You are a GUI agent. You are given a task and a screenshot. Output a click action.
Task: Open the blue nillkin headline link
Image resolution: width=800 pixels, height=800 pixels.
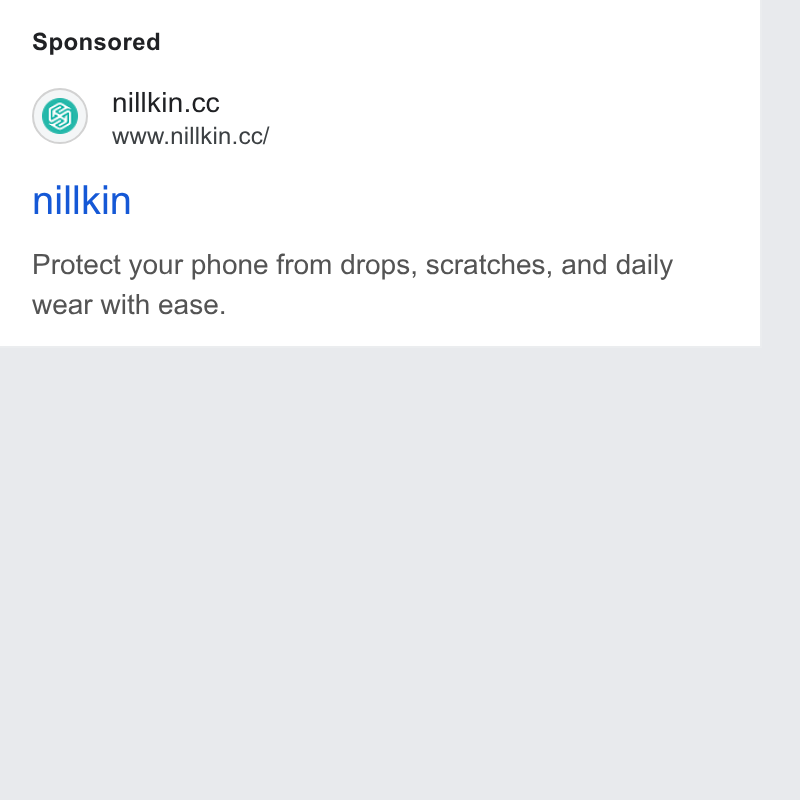tap(82, 201)
